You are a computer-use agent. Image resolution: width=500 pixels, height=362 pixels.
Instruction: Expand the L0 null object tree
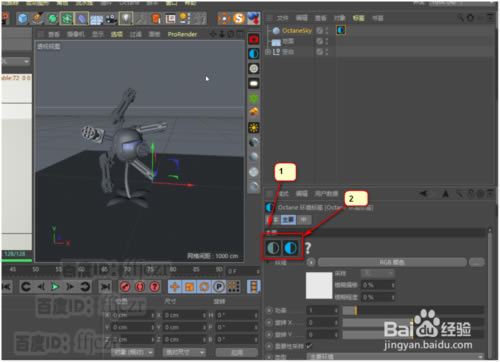(267, 52)
